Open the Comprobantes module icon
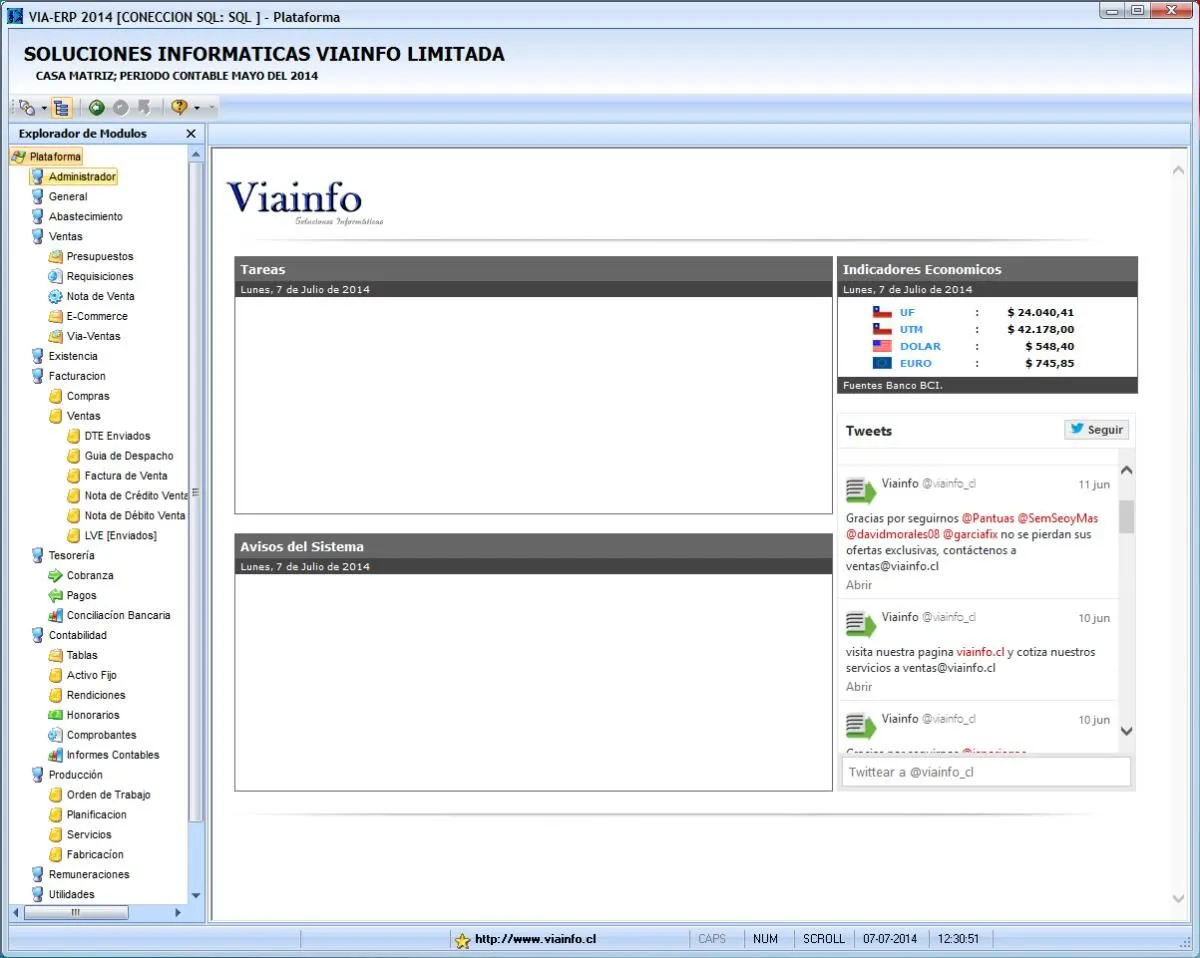The height and width of the screenshot is (958, 1200). 56,736
